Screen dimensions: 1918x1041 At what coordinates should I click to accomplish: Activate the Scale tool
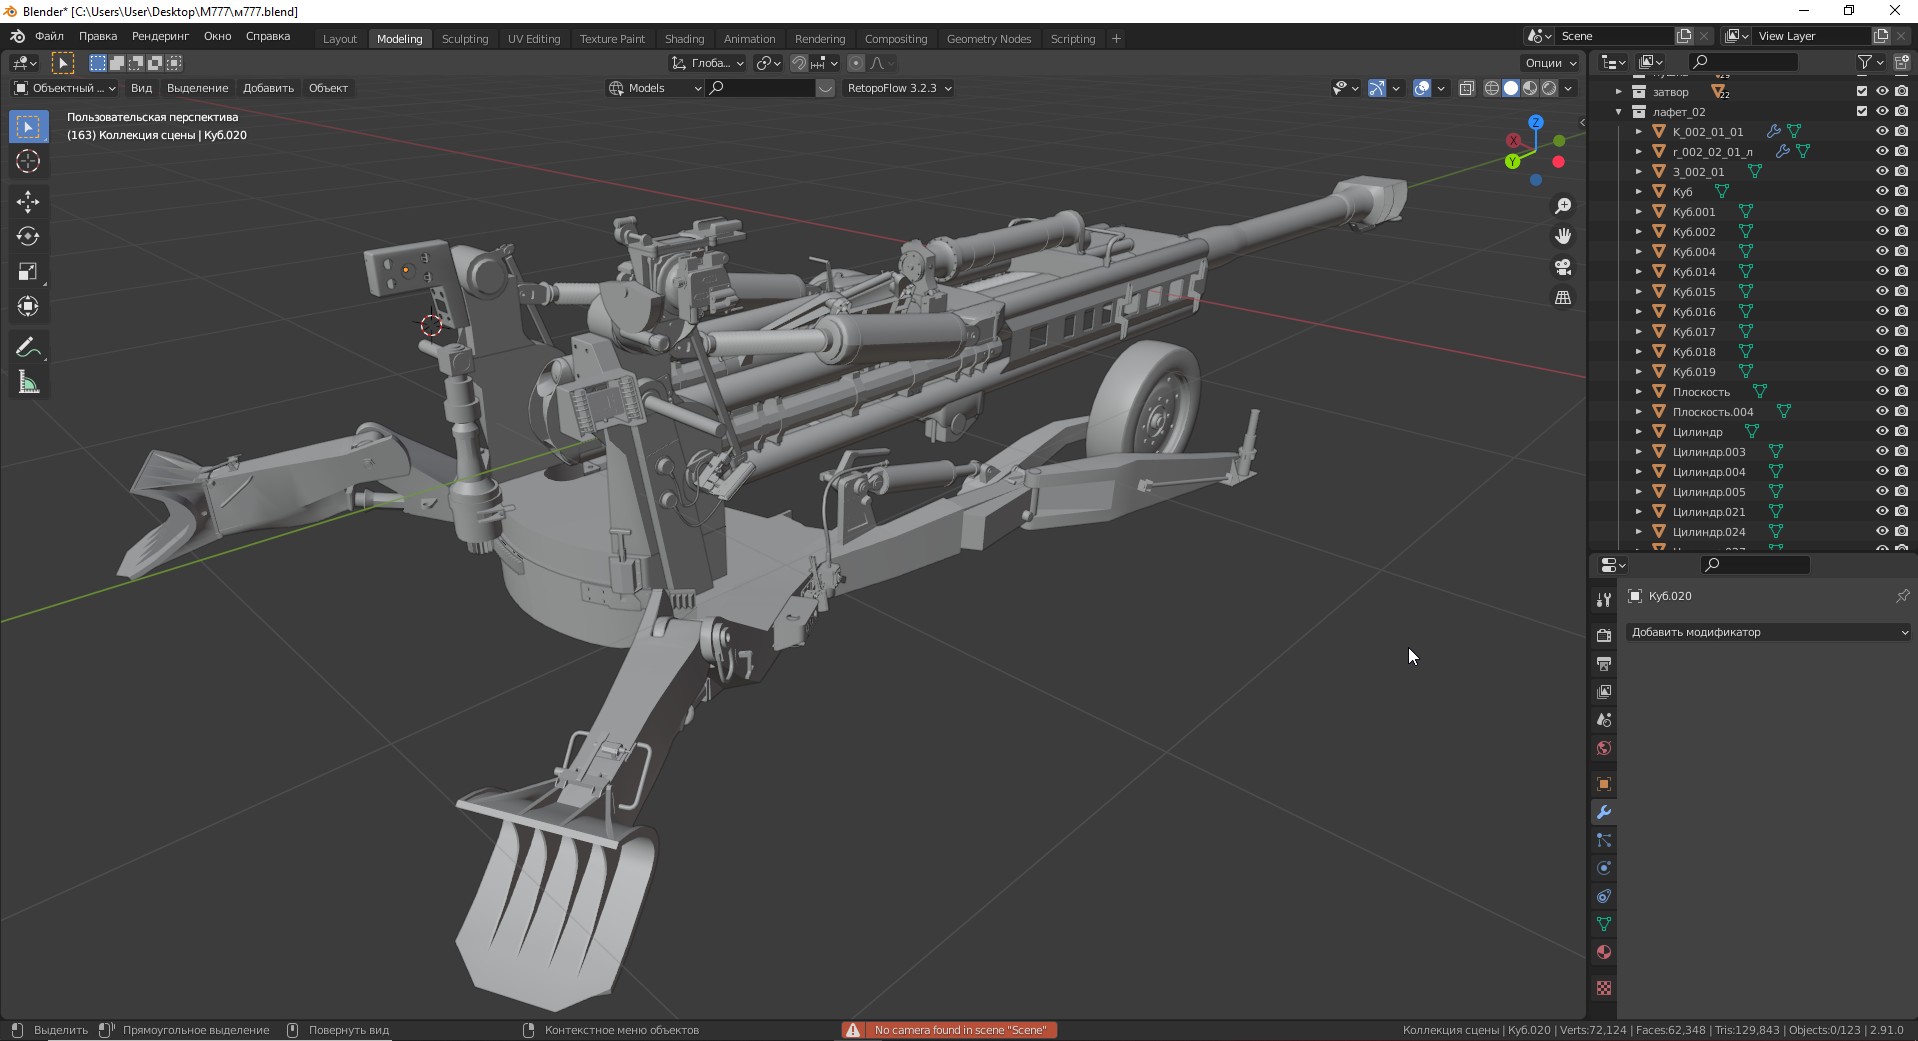coord(28,272)
